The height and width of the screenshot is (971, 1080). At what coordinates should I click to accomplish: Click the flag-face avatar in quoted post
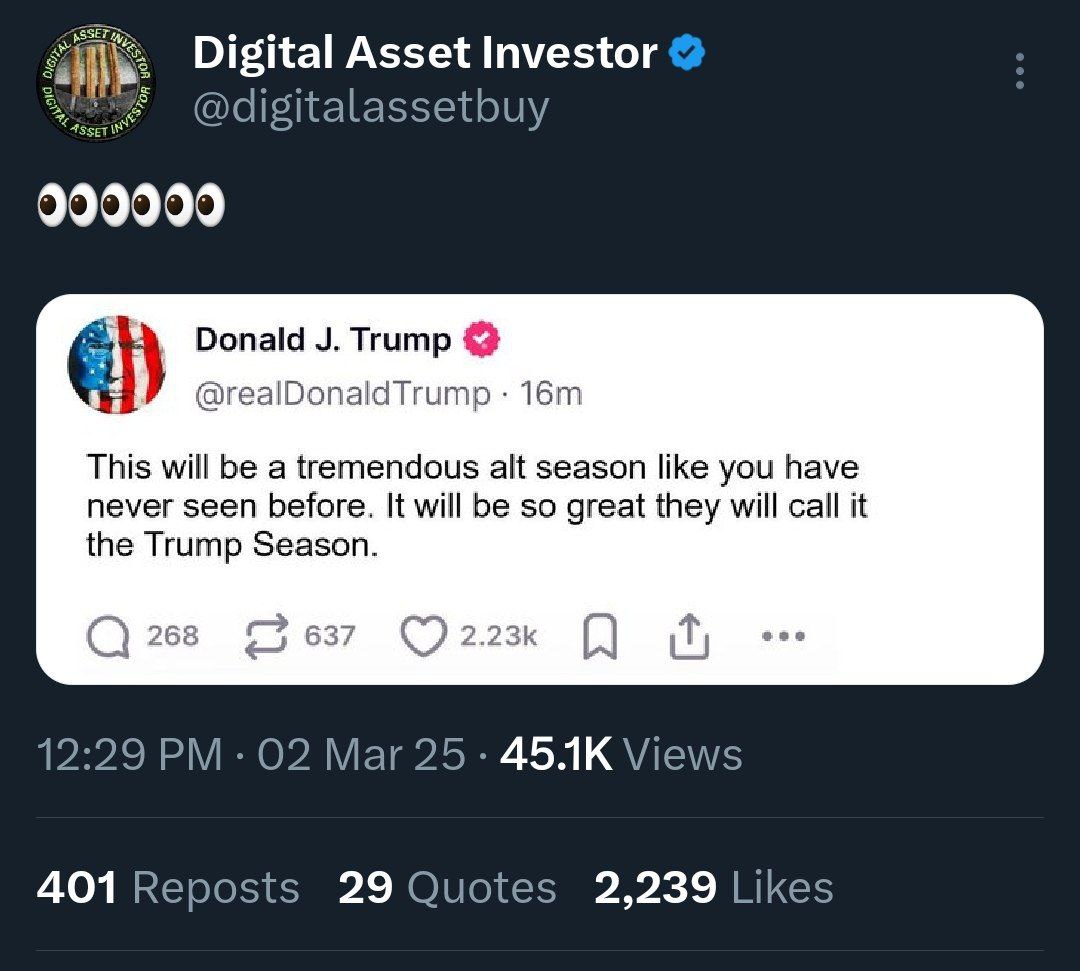[x=116, y=364]
